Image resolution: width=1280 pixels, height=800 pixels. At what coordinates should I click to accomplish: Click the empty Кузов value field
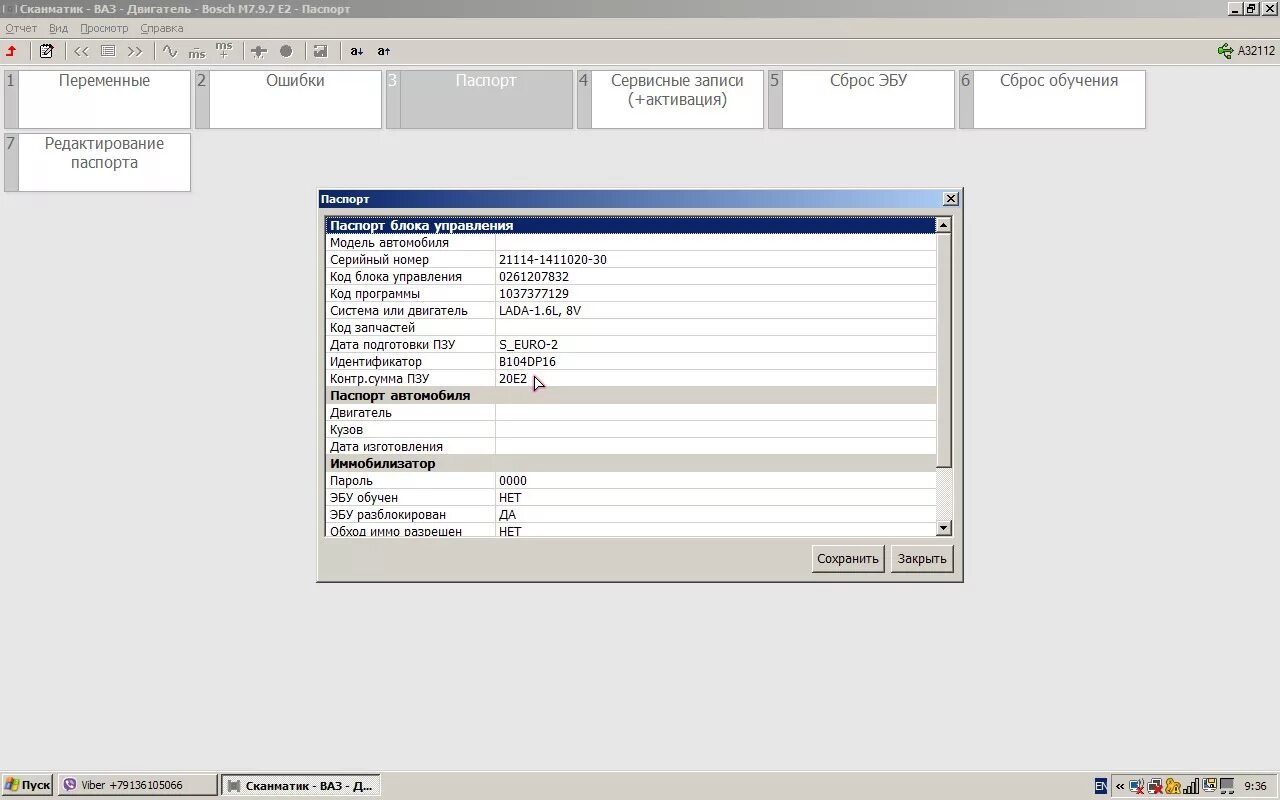pos(716,430)
